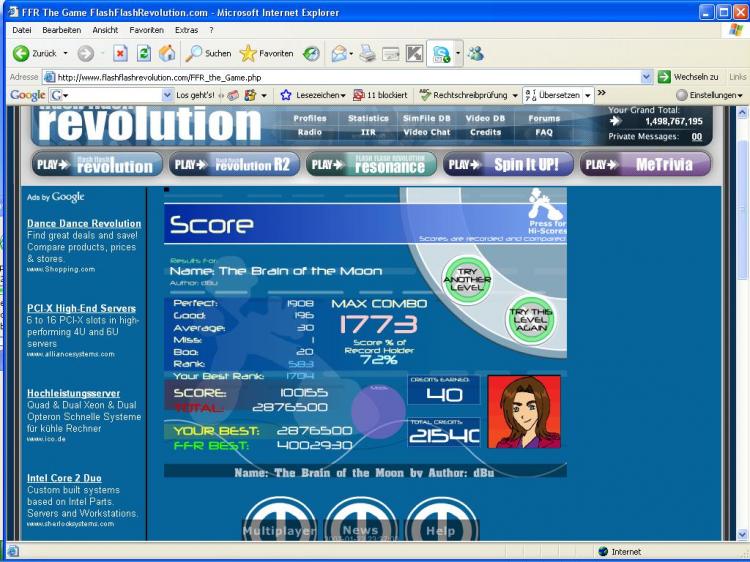Open the Favoriten menu
This screenshot has height=562, width=750.
[146, 30]
